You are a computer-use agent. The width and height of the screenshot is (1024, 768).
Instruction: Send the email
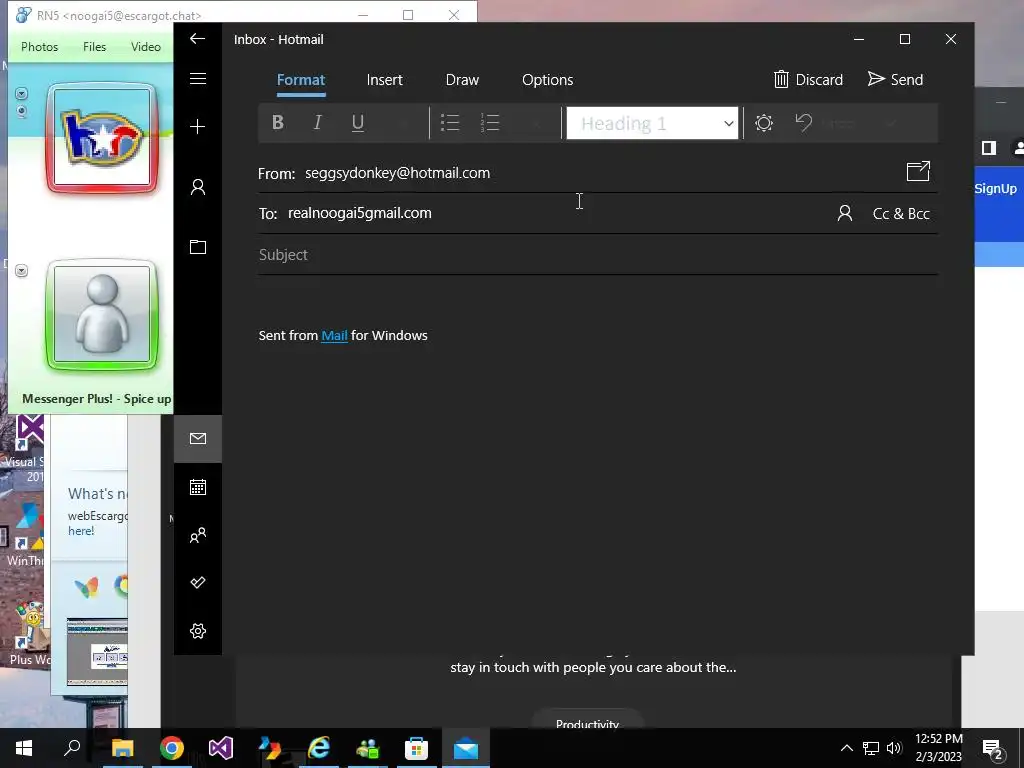[895, 80]
